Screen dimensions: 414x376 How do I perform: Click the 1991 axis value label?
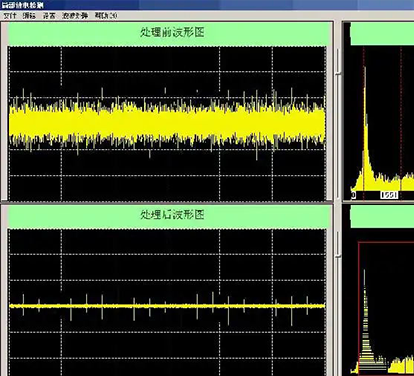click(x=389, y=195)
